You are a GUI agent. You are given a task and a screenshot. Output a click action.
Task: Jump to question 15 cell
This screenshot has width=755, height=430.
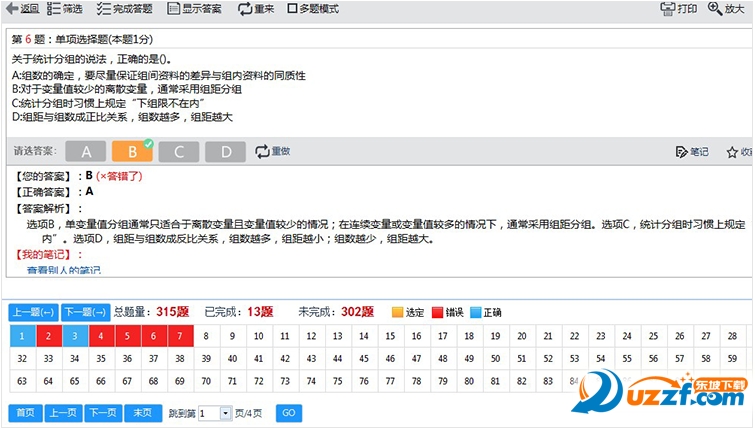pyautogui.click(x=390, y=336)
